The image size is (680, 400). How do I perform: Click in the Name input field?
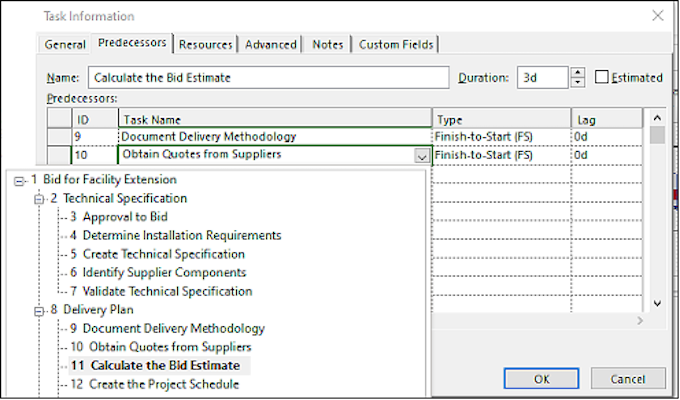coord(268,78)
